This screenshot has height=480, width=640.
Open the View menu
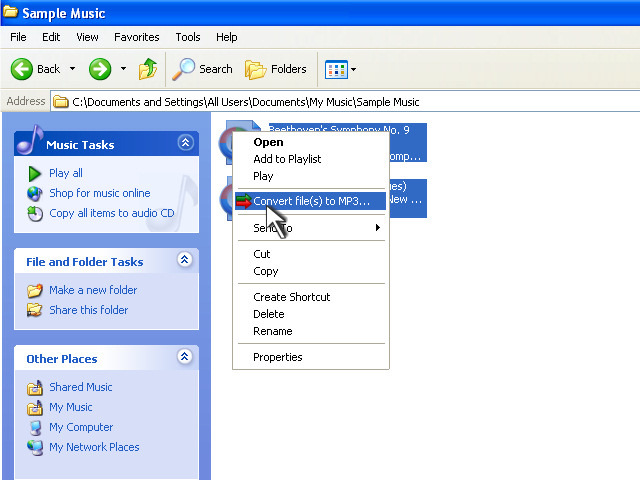87,37
